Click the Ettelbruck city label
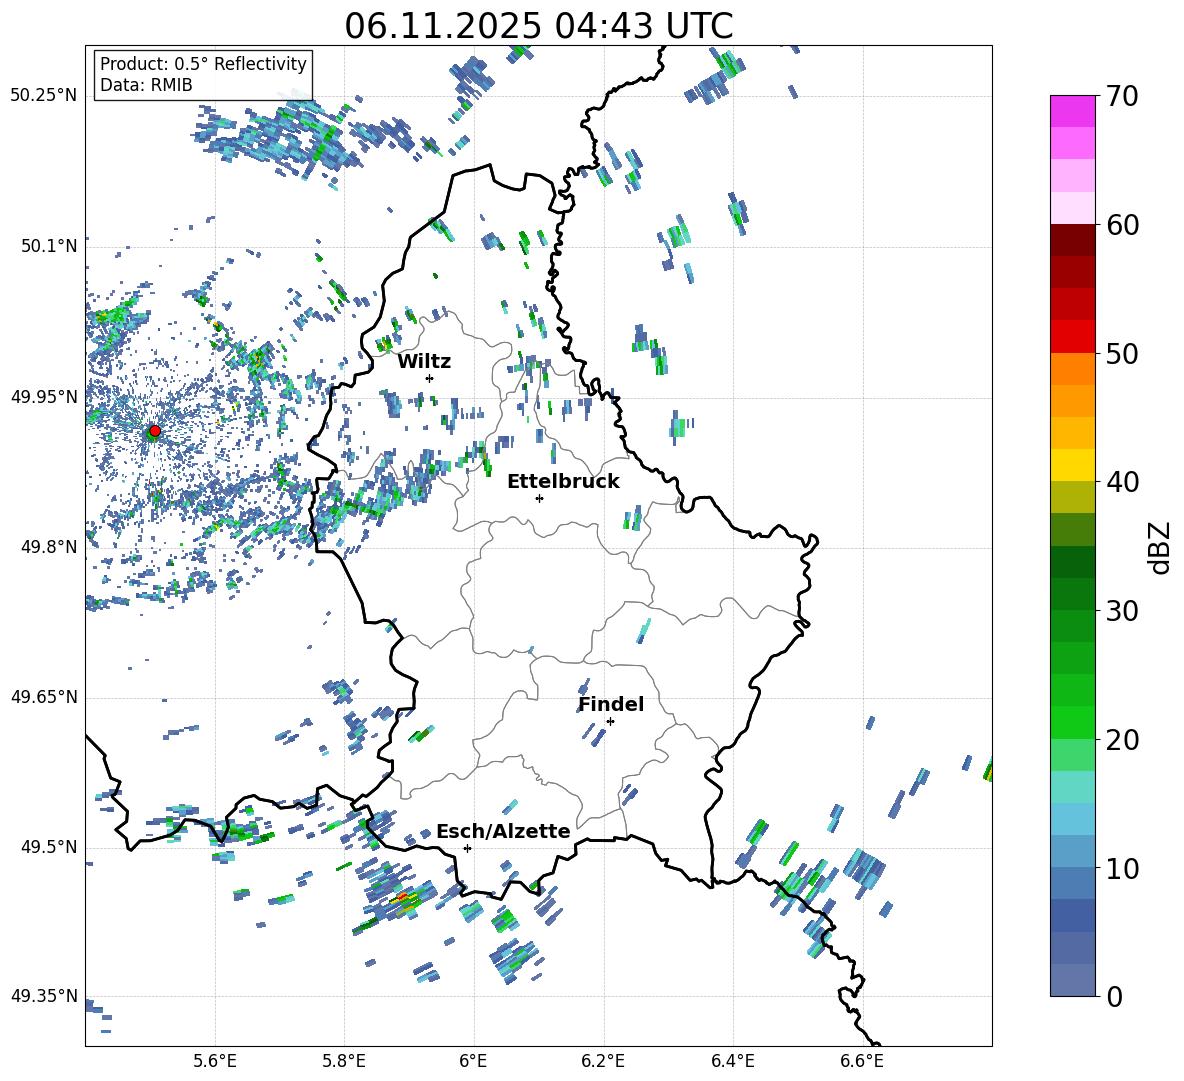 coord(563,482)
